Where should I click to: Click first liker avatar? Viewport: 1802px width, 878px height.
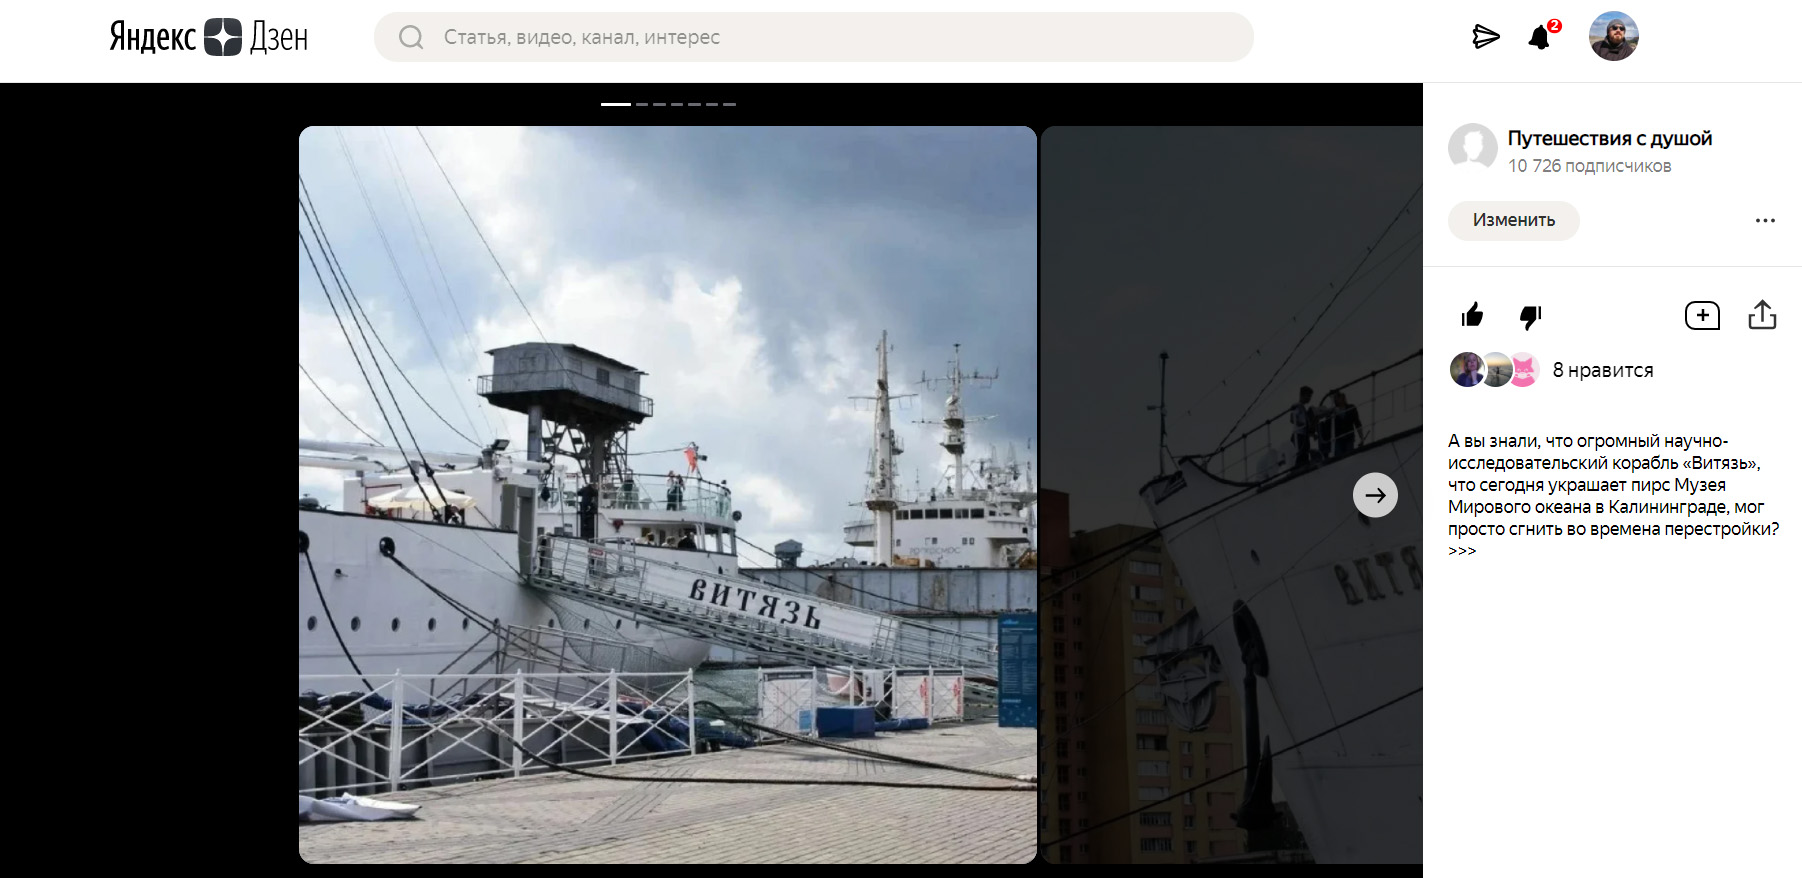1467,370
